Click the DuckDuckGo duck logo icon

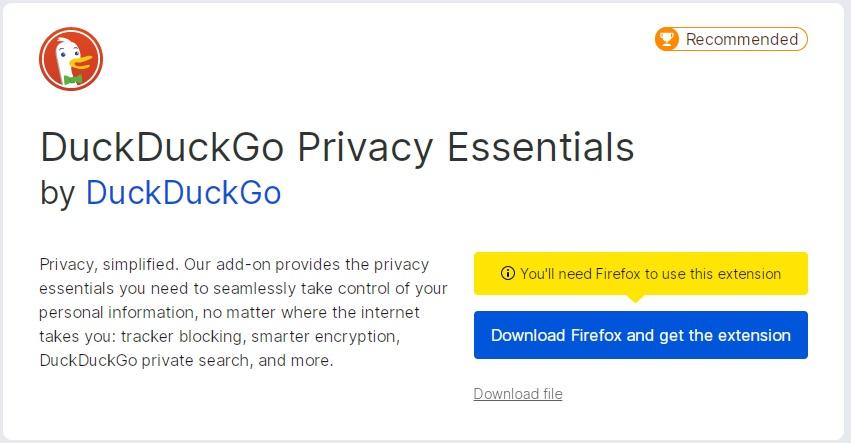click(x=71, y=59)
